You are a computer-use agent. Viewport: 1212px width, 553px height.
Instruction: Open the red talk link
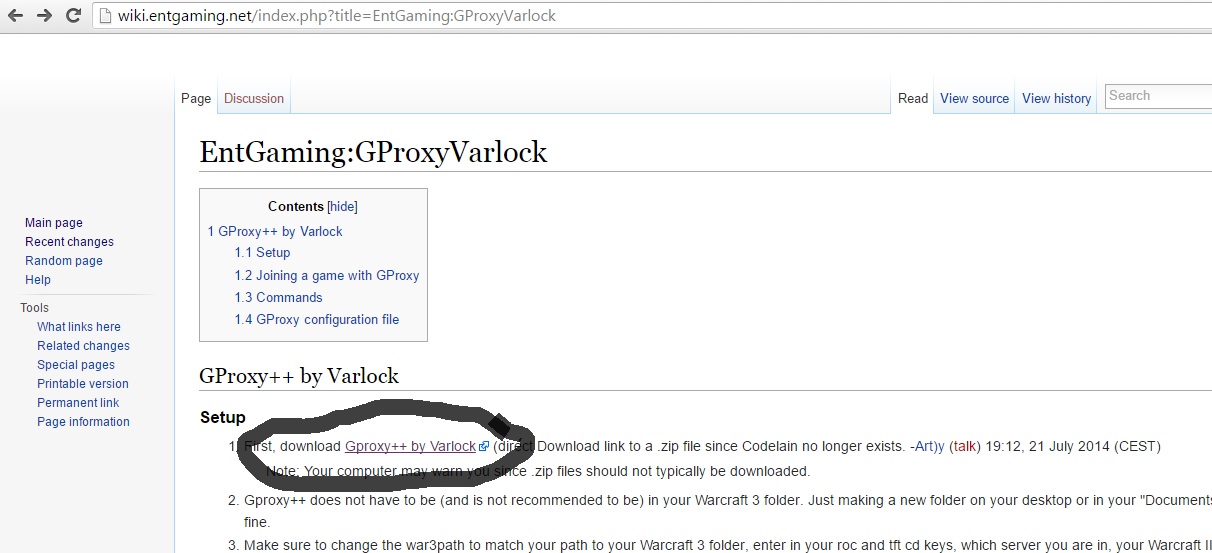click(x=965, y=447)
